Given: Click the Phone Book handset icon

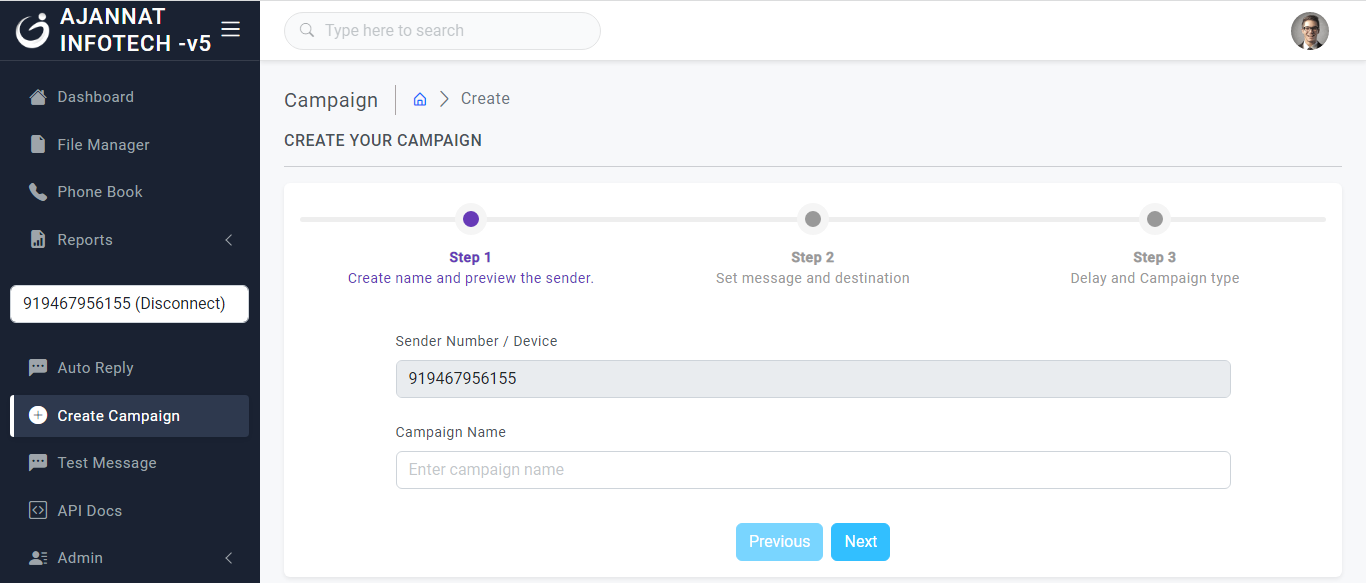Looking at the screenshot, I should click(38, 192).
